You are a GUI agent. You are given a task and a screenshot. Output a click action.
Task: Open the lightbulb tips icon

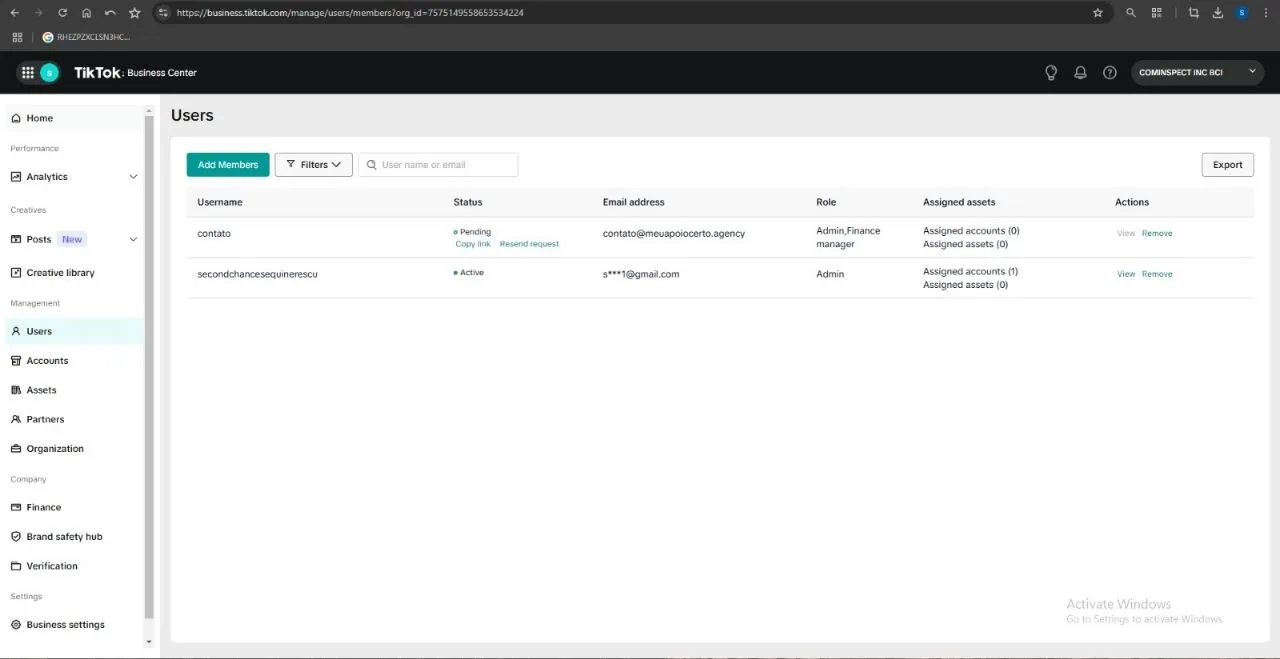(x=1051, y=72)
